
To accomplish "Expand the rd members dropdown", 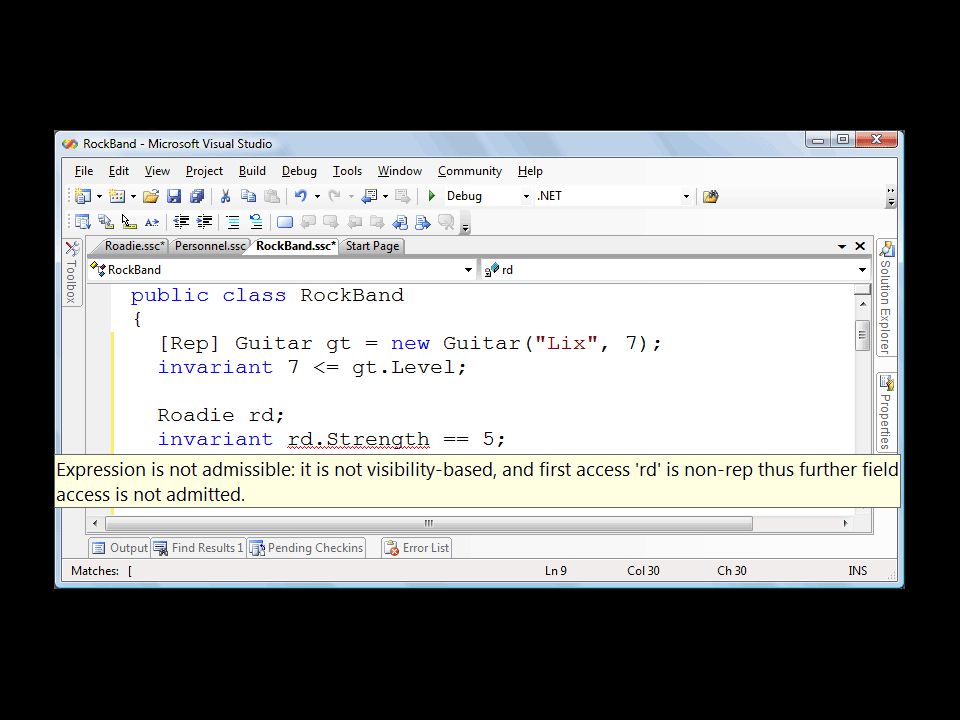I will pos(862,270).
